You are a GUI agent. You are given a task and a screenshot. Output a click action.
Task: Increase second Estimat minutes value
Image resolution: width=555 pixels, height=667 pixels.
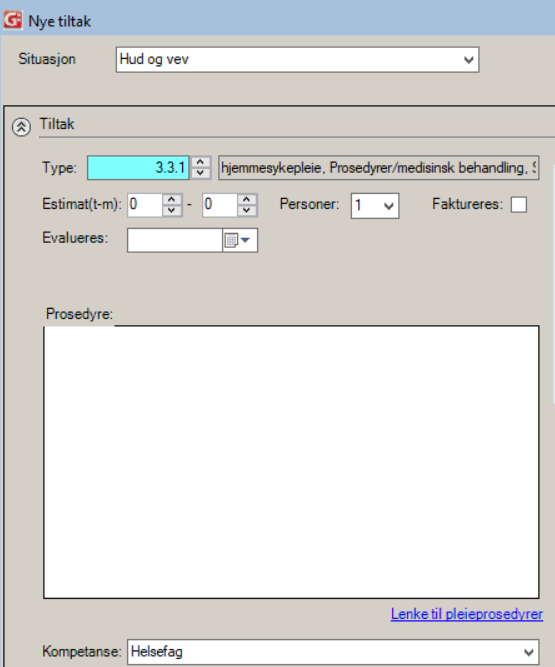(x=247, y=200)
